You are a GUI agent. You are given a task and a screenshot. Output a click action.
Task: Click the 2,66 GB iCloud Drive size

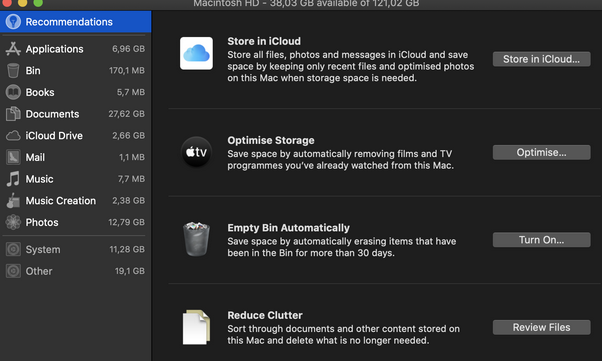tap(128, 136)
